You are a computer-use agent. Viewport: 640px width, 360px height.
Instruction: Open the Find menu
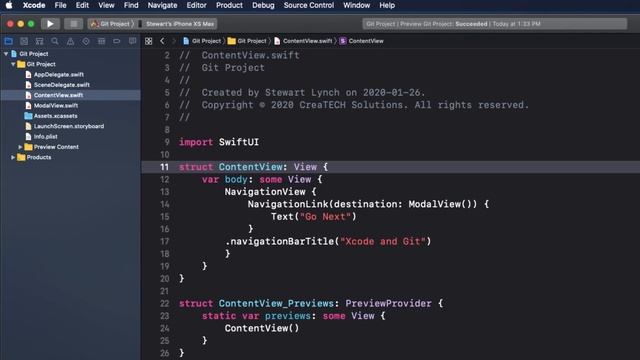[x=131, y=5]
